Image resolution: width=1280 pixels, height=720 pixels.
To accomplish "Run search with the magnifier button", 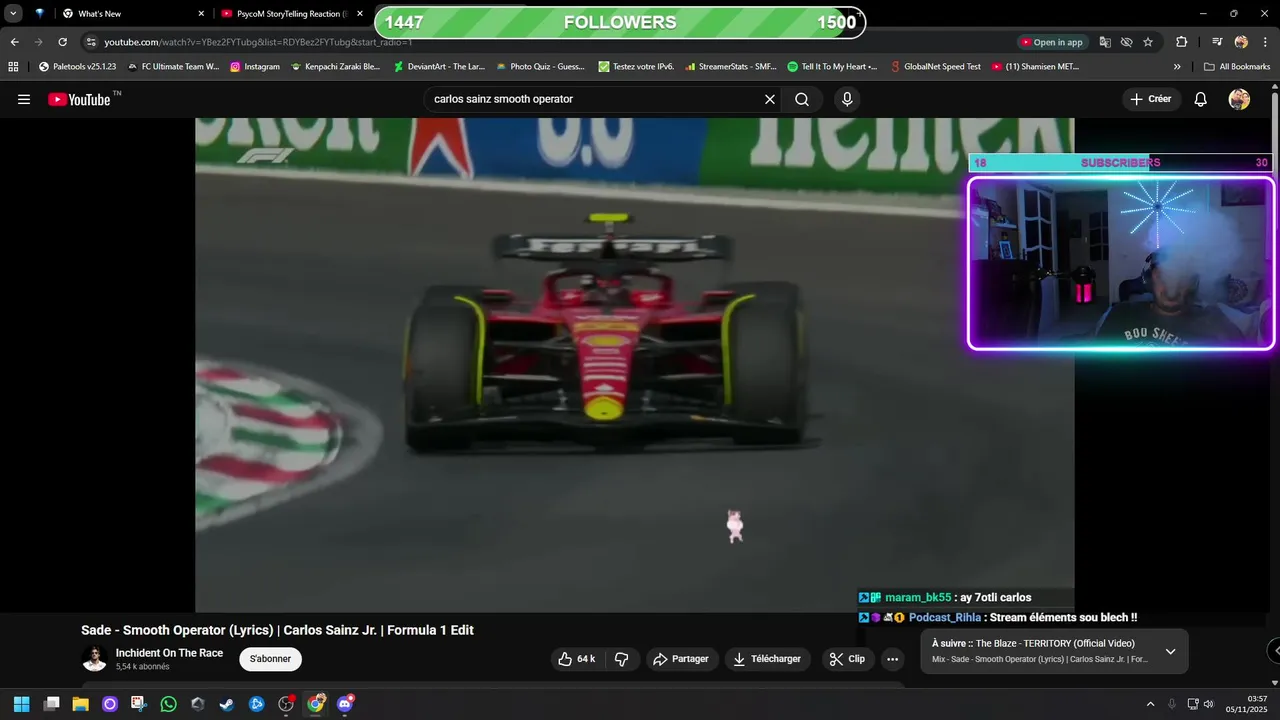I will [802, 99].
